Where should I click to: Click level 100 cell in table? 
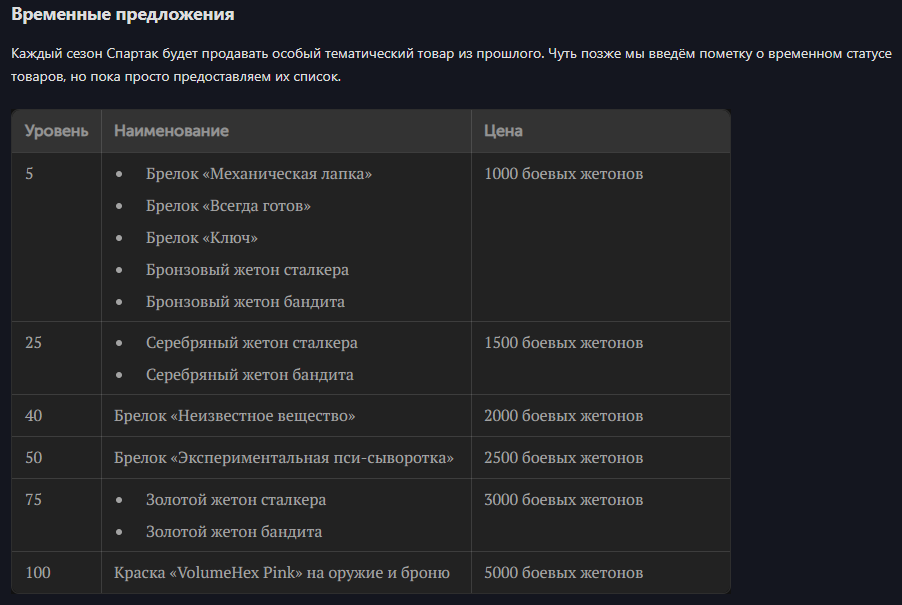pos(56,573)
